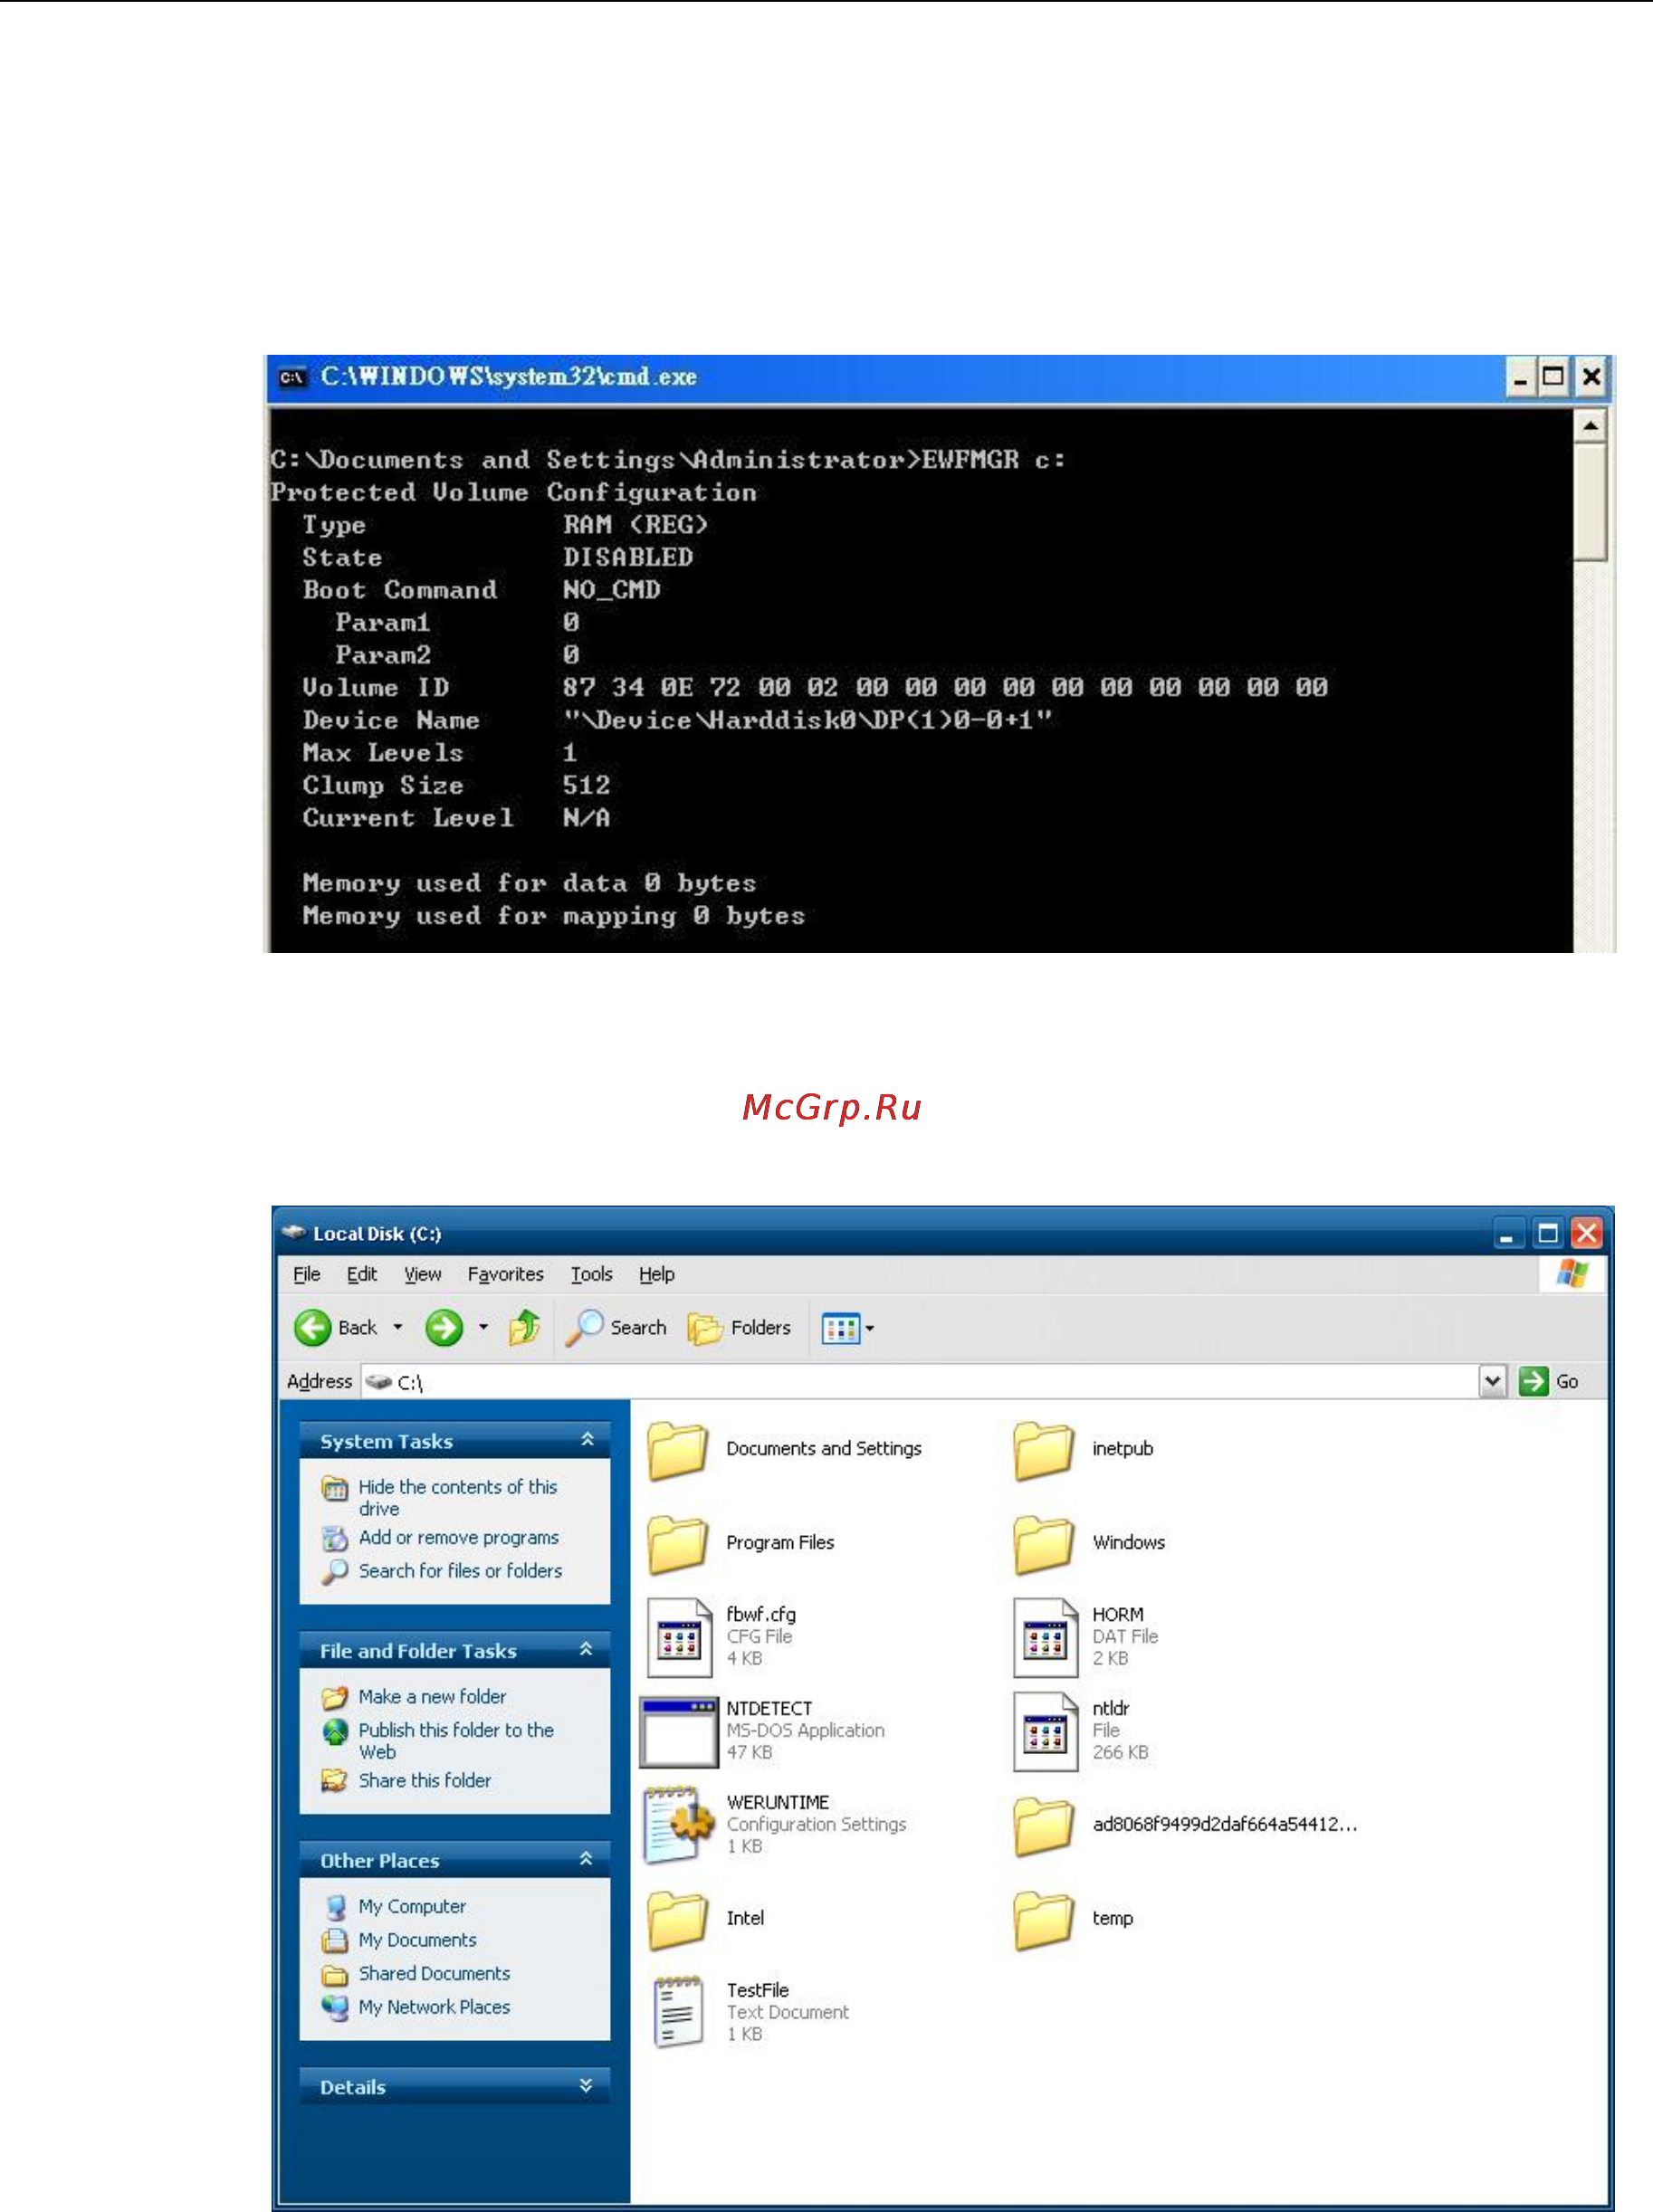Collapse the System Tasks panel
This screenshot has width=1653, height=2212.
(x=587, y=1440)
